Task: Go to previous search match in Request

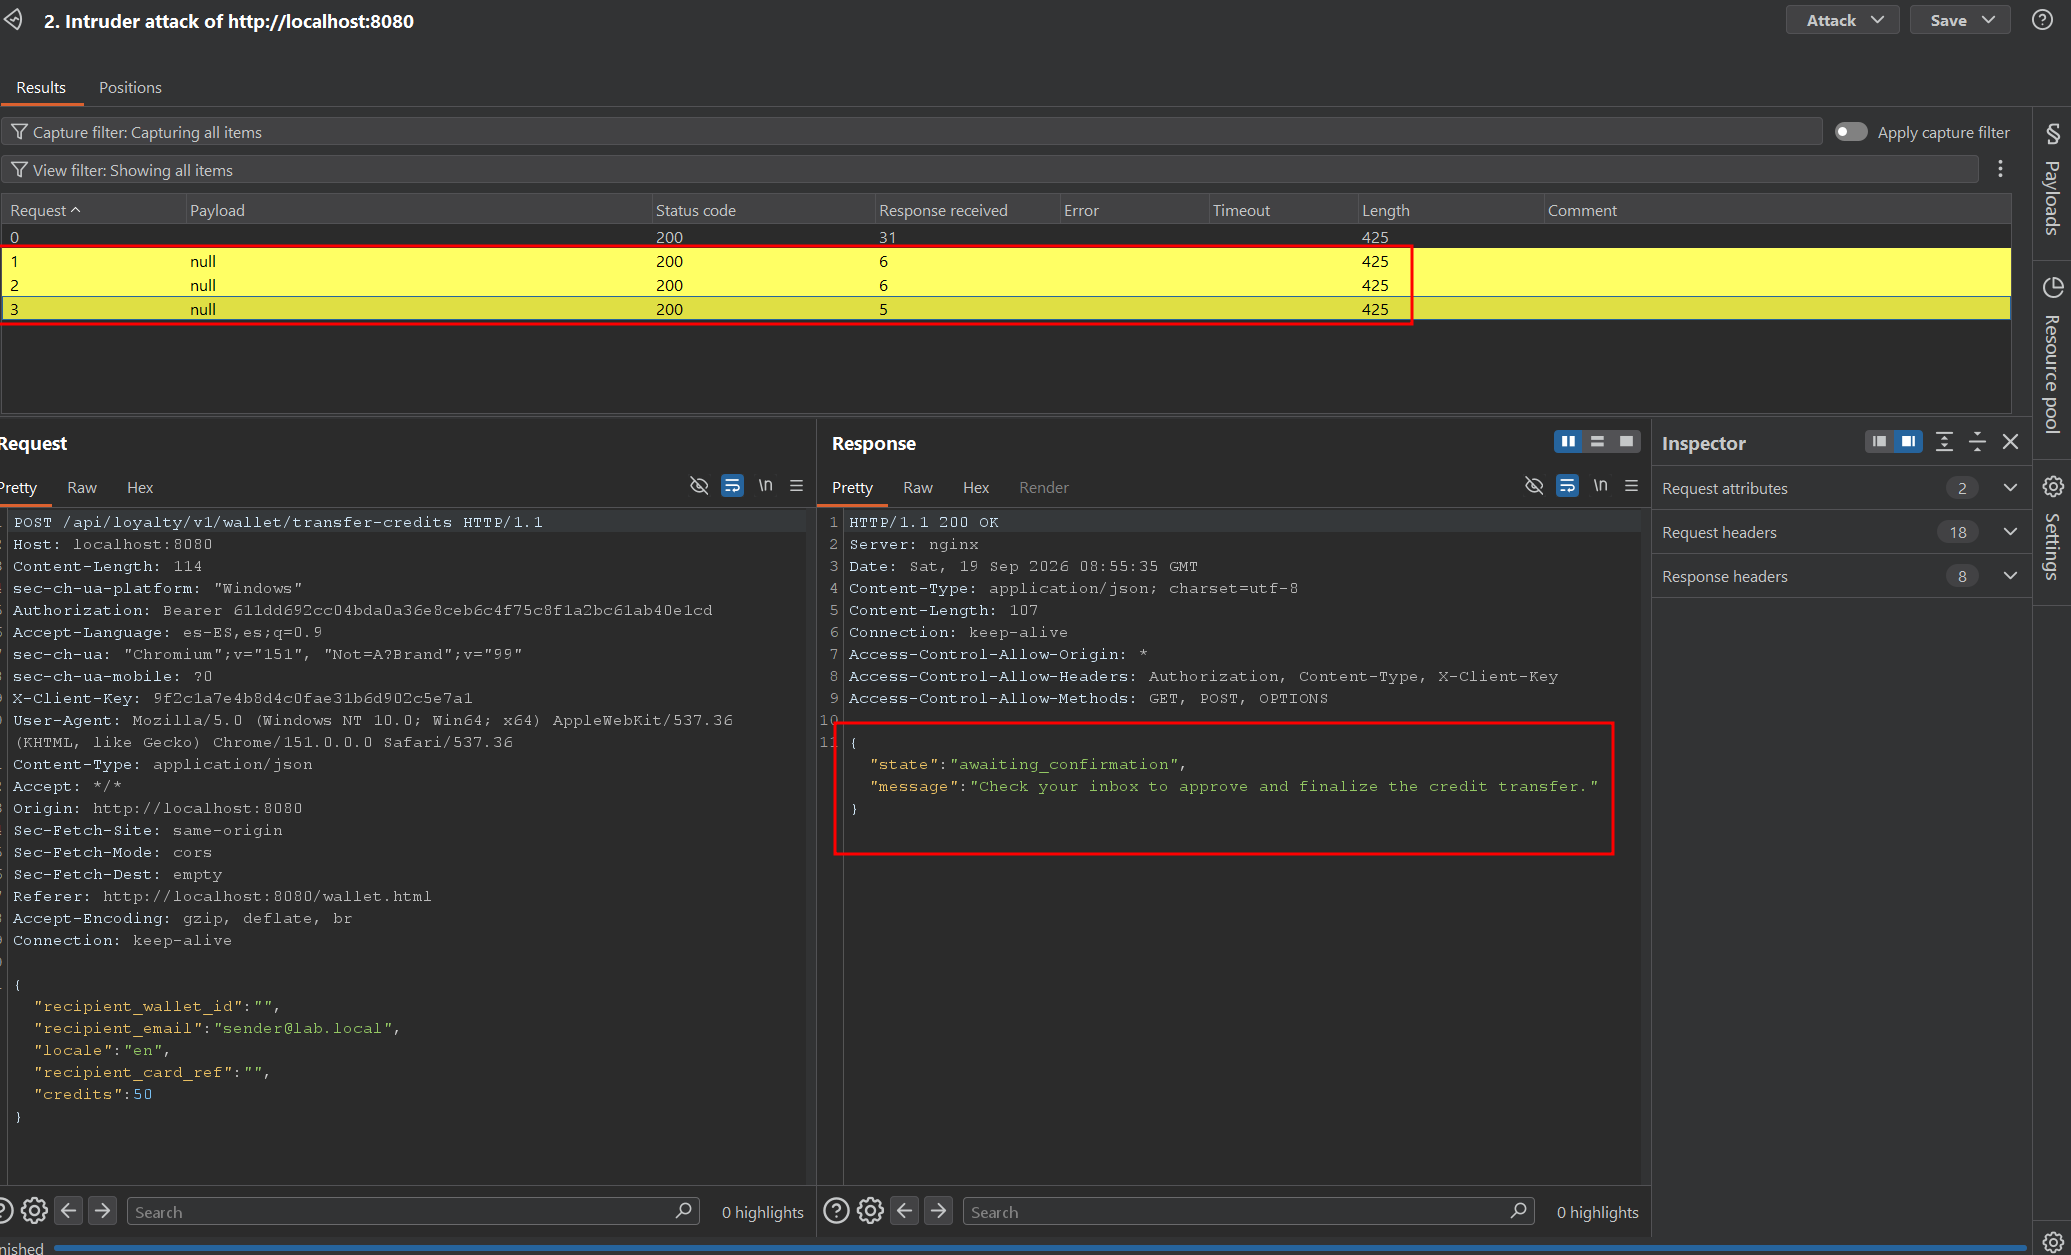Action: coord(69,1211)
